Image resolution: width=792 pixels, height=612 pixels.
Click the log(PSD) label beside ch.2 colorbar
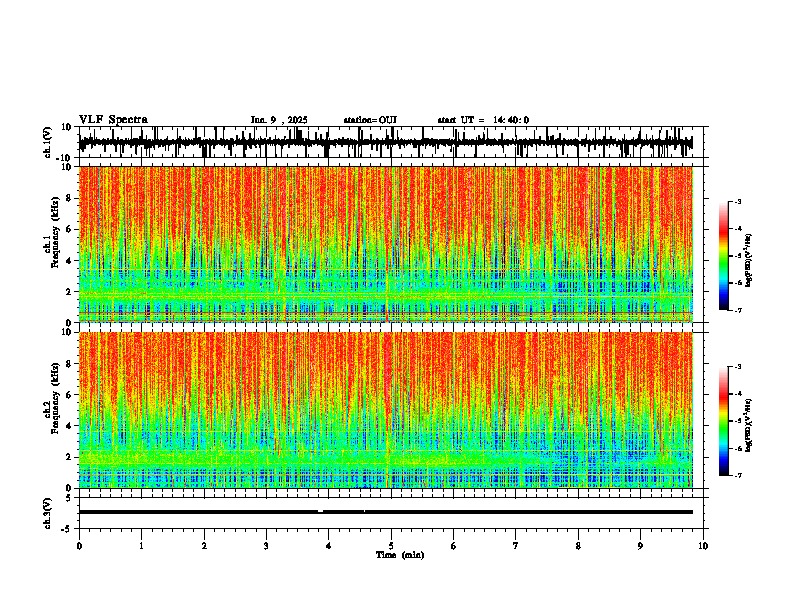pos(748,425)
